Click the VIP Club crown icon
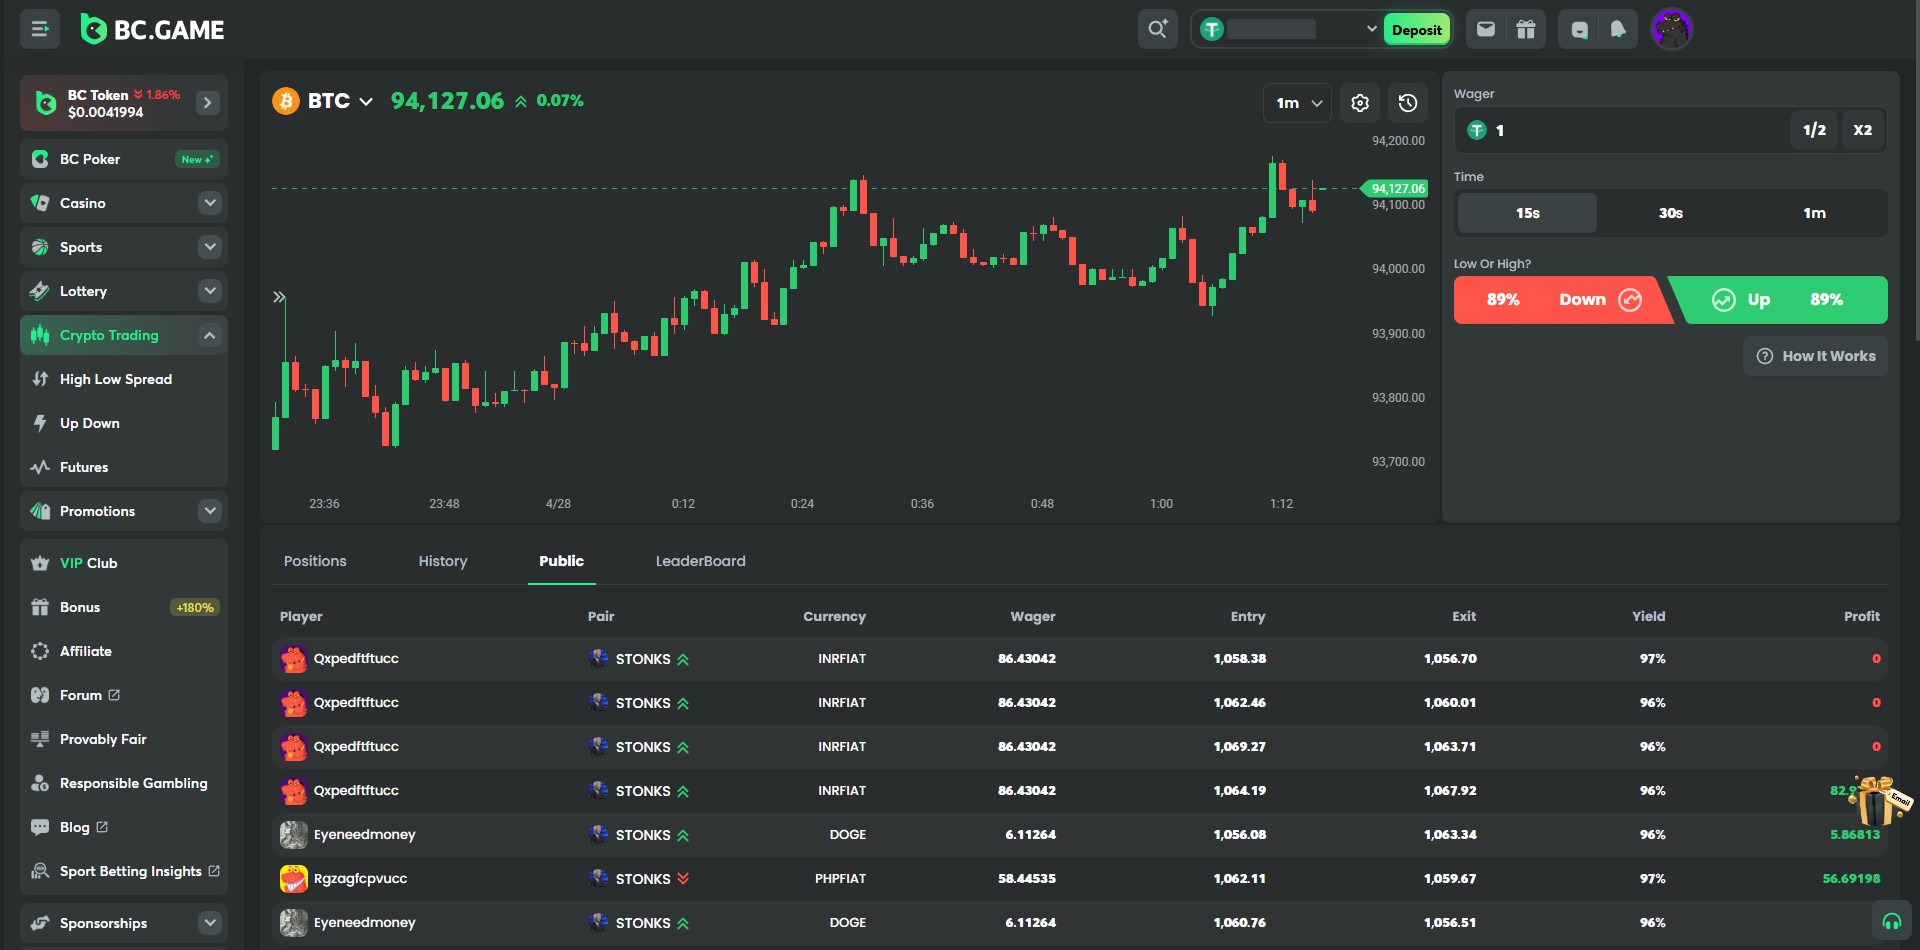The image size is (1920, 950). [x=40, y=563]
